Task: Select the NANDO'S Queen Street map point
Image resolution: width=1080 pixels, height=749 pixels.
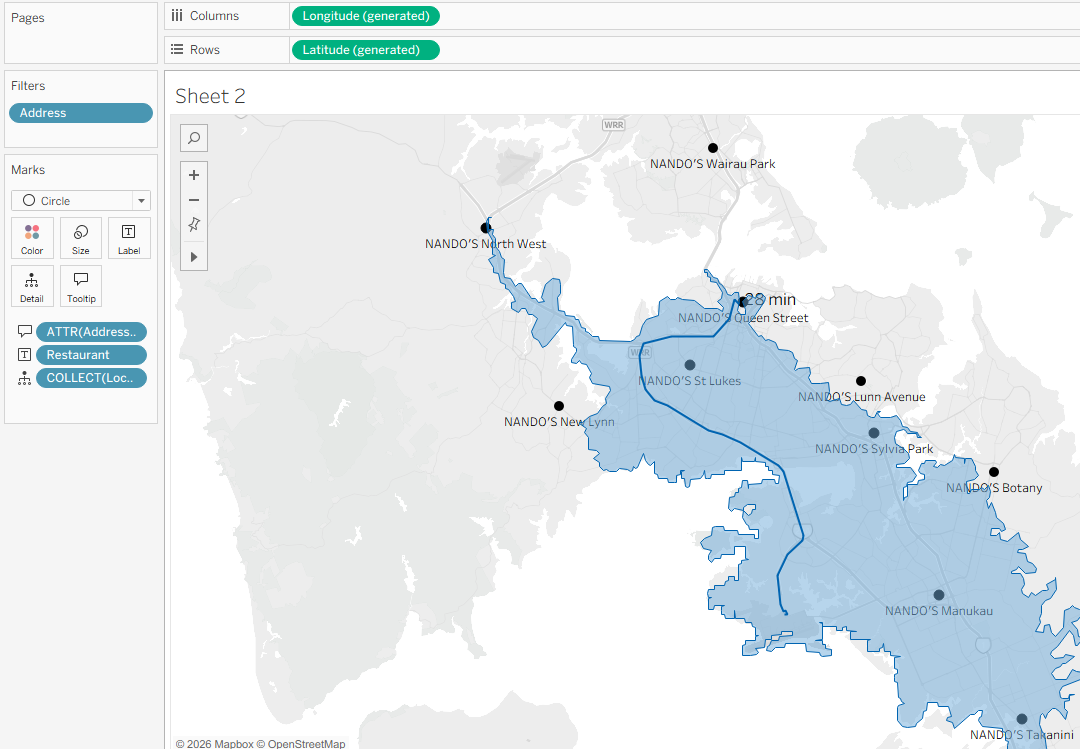Action: point(742,302)
